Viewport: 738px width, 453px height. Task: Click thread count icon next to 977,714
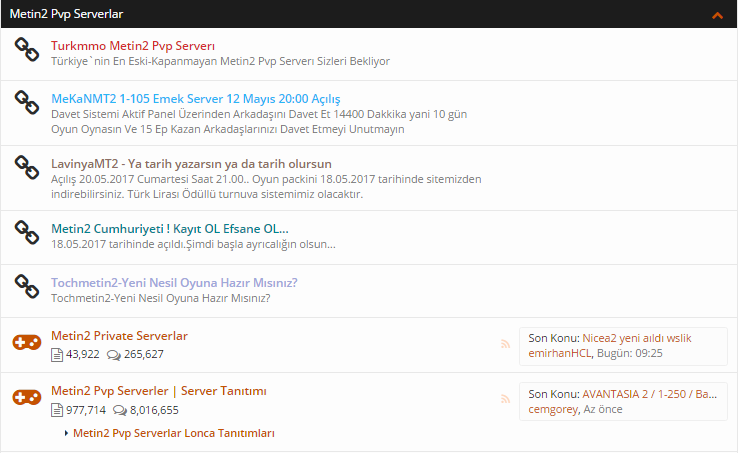[56, 410]
